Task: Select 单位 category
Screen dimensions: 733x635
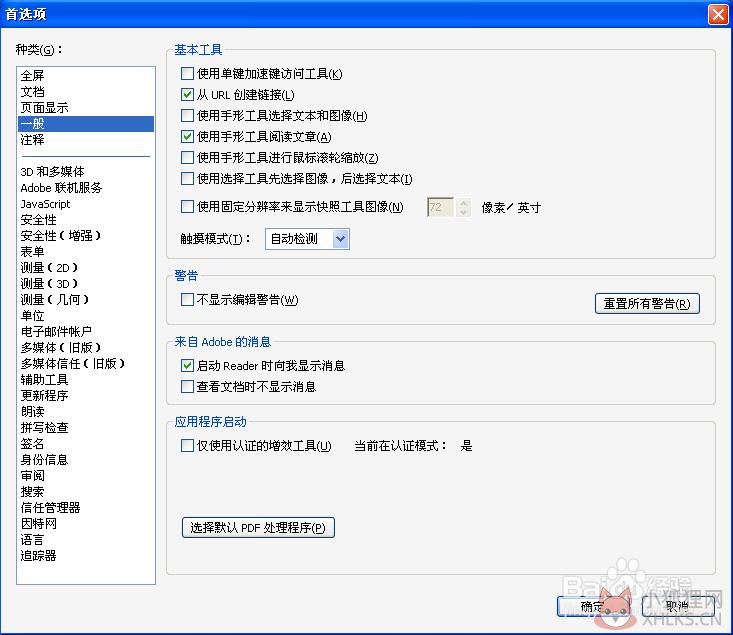Action: pyautogui.click(x=86, y=316)
